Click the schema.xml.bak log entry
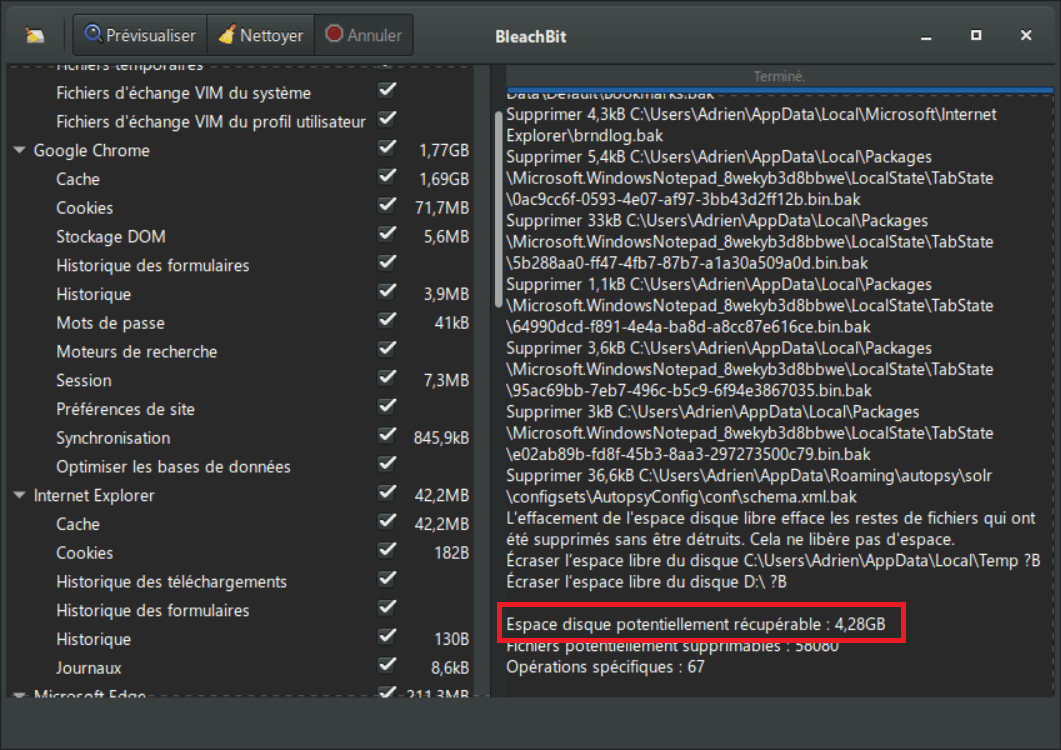Viewport: 1061px width, 750px height. (x=749, y=486)
